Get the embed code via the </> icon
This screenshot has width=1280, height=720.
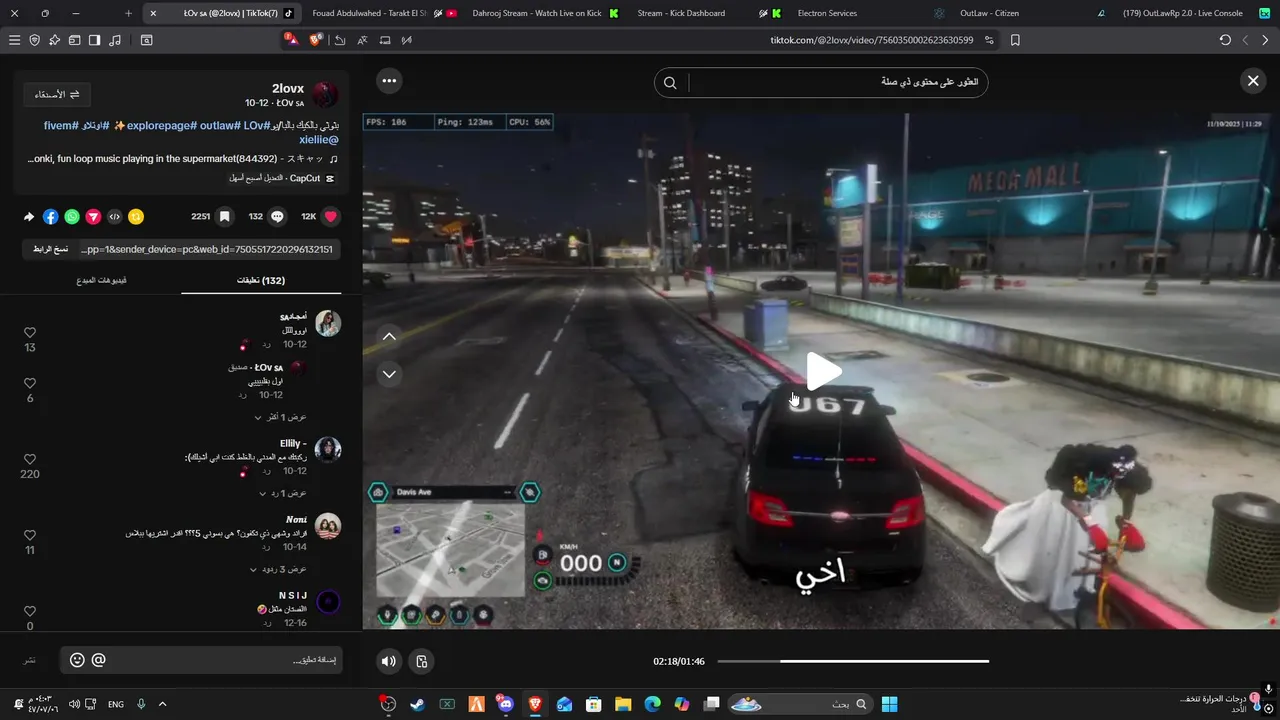coord(115,216)
